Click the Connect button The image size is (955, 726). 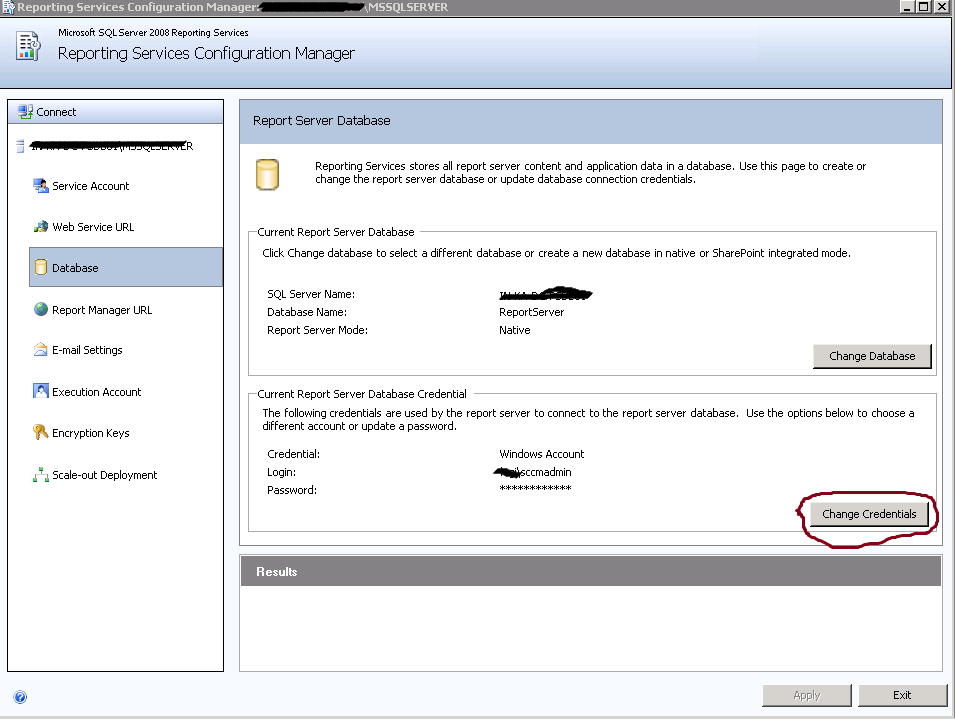(116, 112)
